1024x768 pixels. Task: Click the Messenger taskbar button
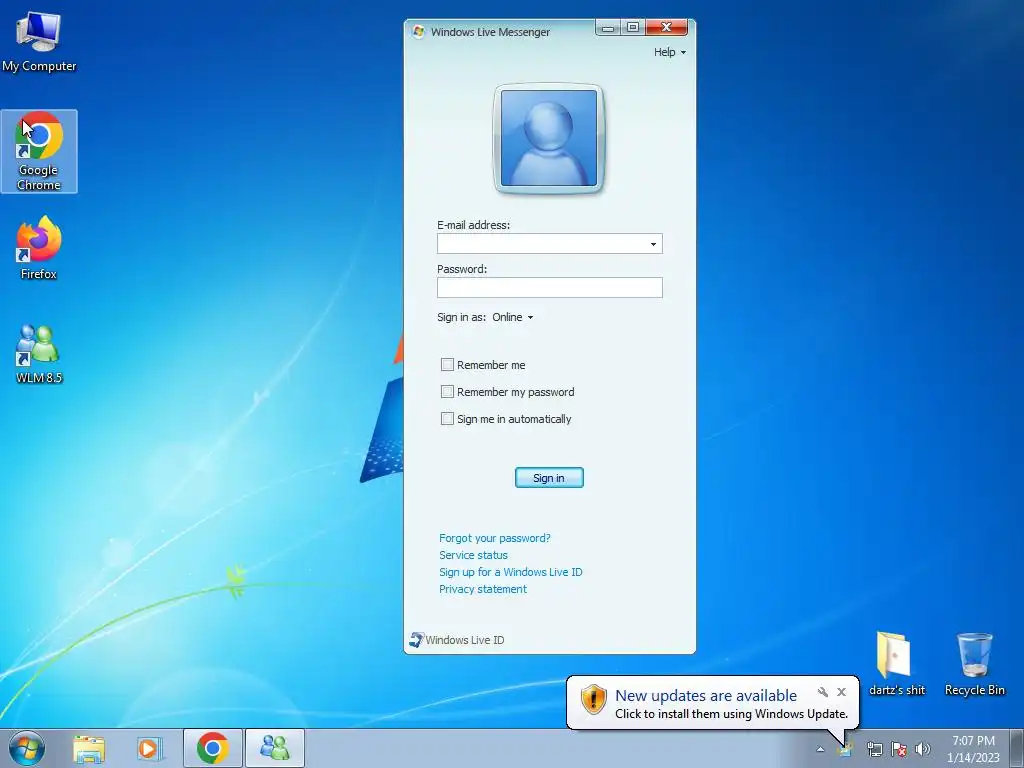coord(274,748)
